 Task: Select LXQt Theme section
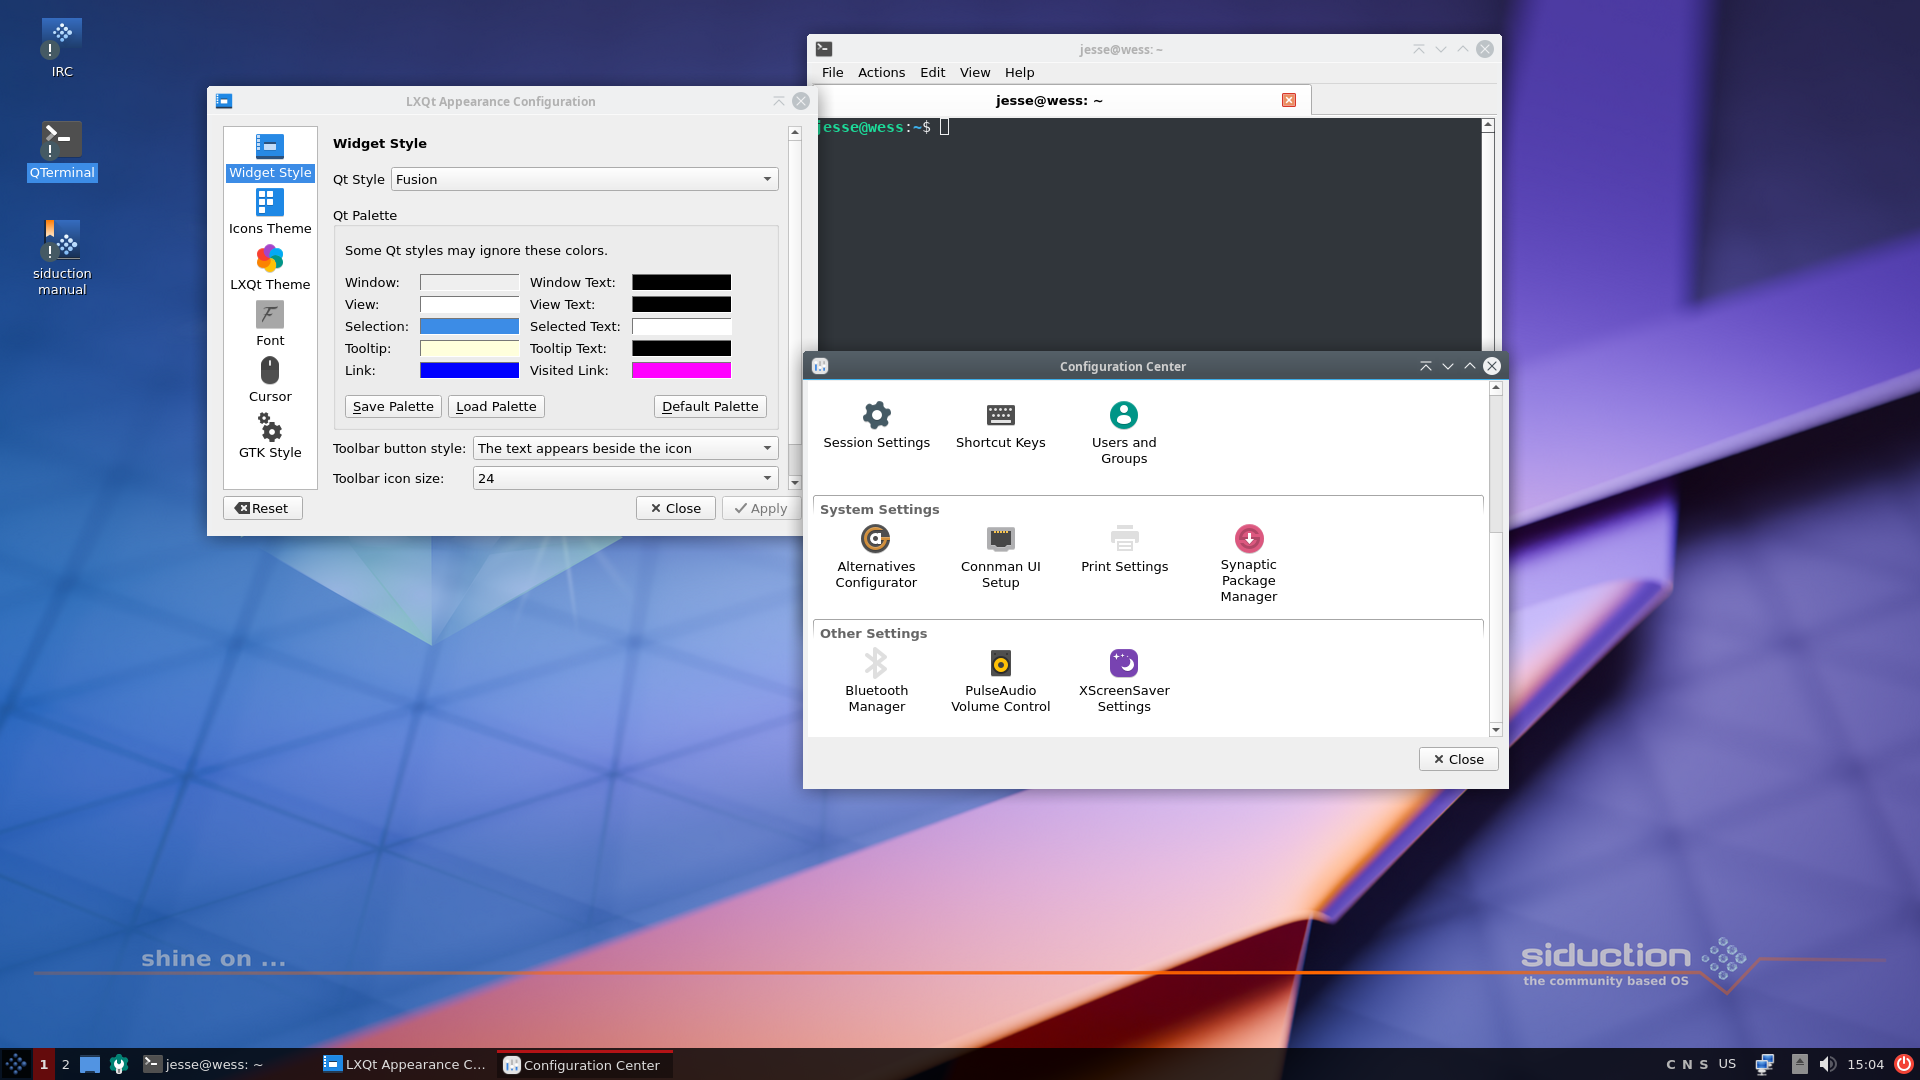tap(270, 268)
